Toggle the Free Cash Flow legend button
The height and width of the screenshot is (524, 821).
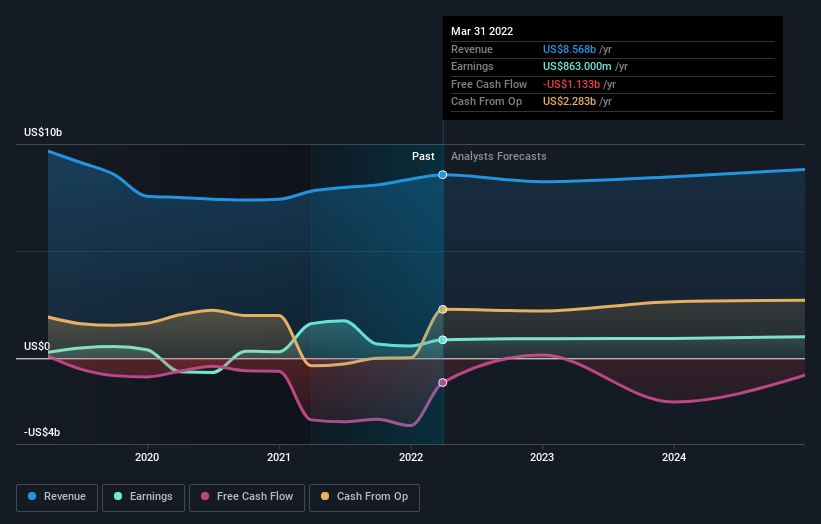pyautogui.click(x=247, y=497)
